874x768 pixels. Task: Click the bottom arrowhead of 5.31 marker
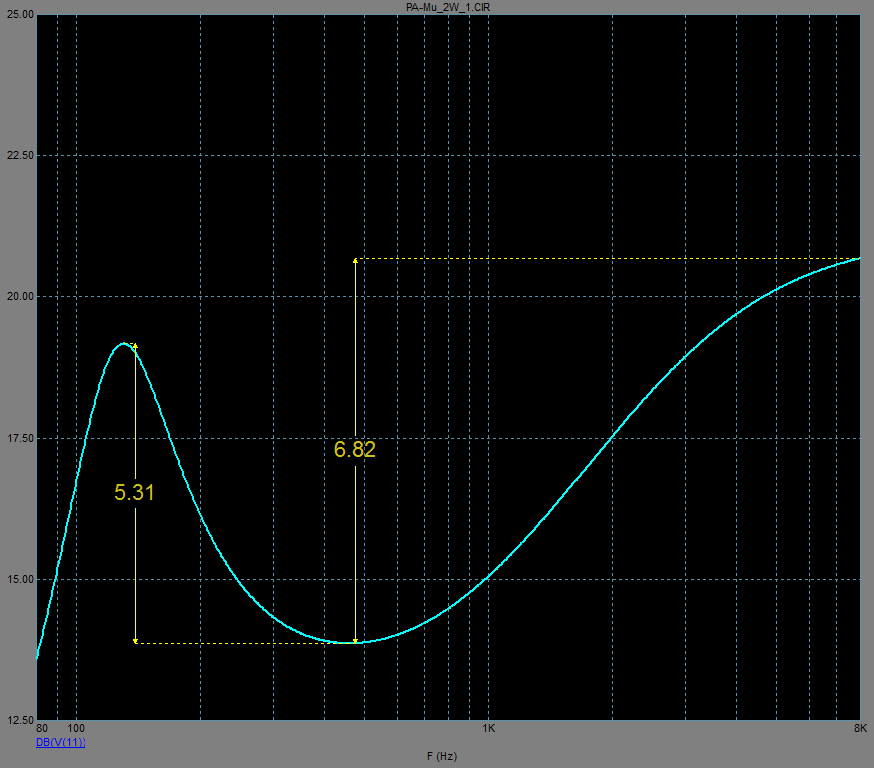tap(134, 640)
